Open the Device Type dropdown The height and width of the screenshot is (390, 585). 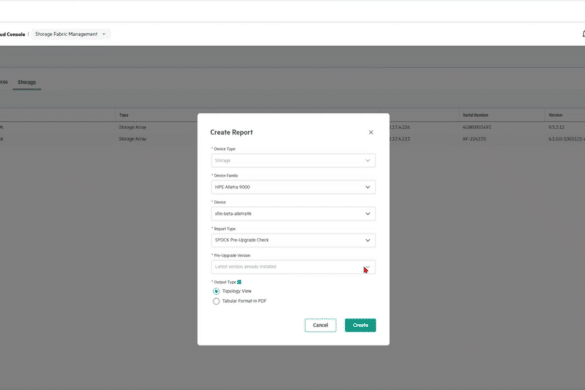tap(293, 160)
